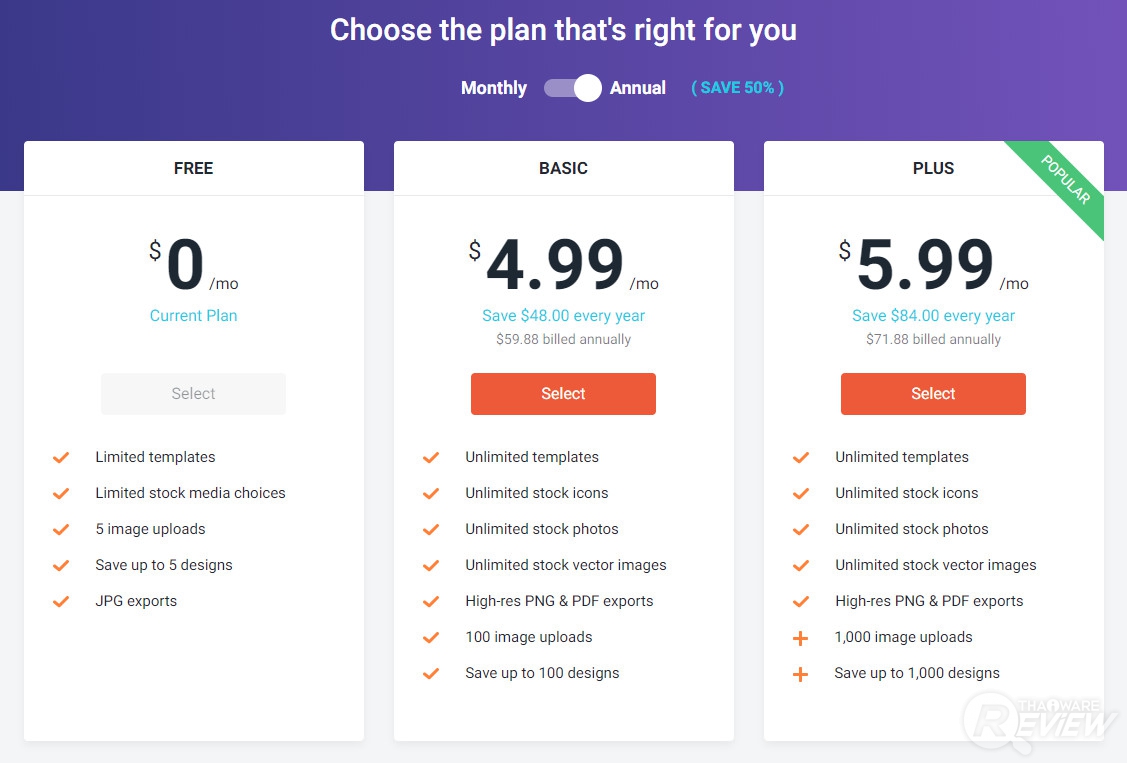This screenshot has height=763, width=1127.
Task: Click the FREE plan header
Action: click(x=193, y=168)
